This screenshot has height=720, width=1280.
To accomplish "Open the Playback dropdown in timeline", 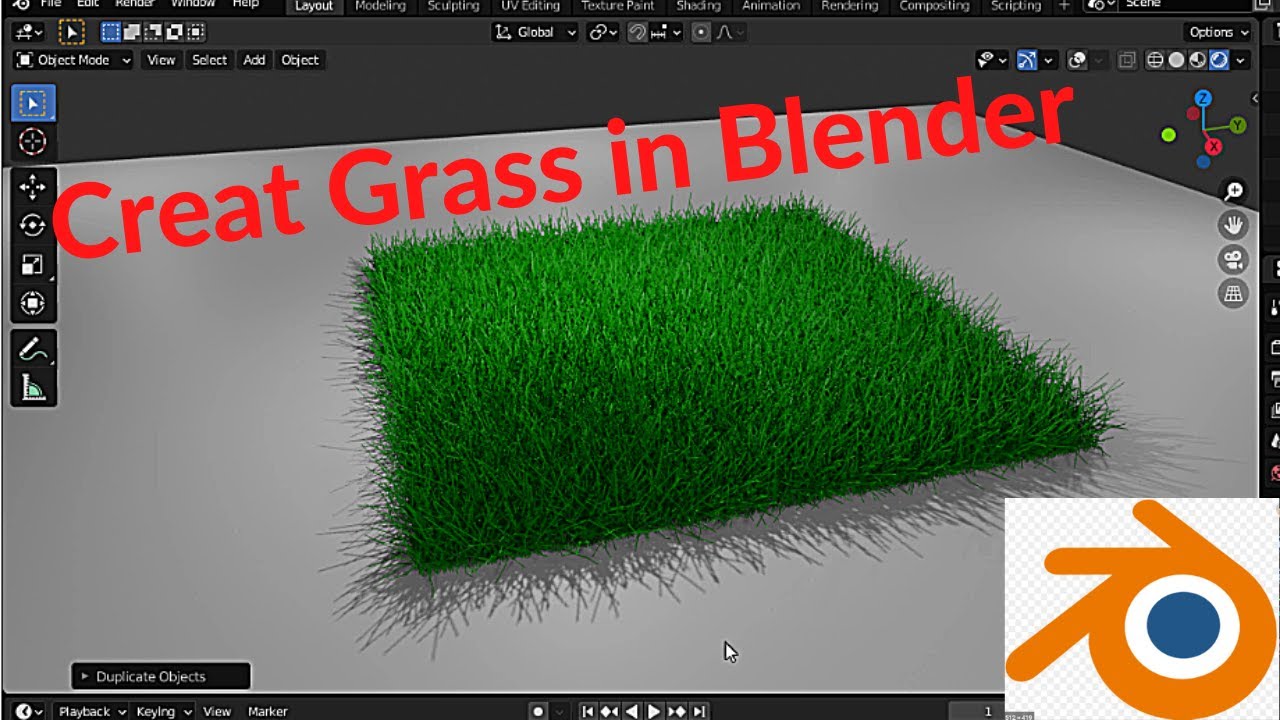I will (92, 711).
